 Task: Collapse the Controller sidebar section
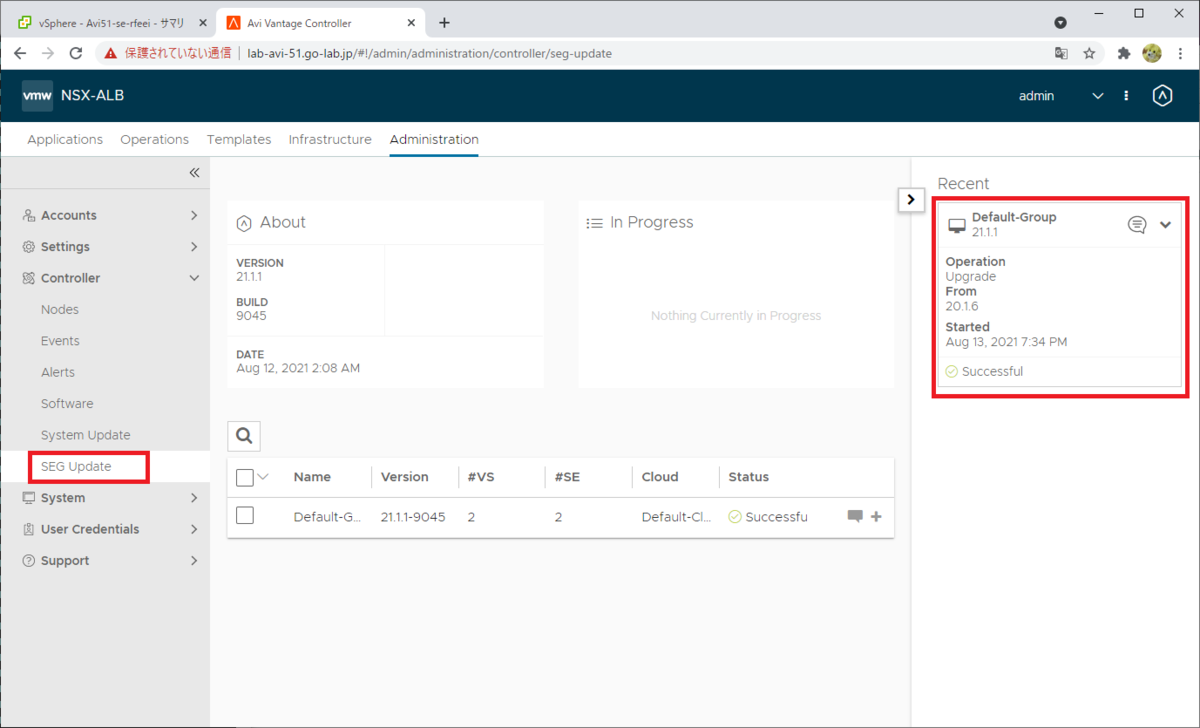click(105, 278)
